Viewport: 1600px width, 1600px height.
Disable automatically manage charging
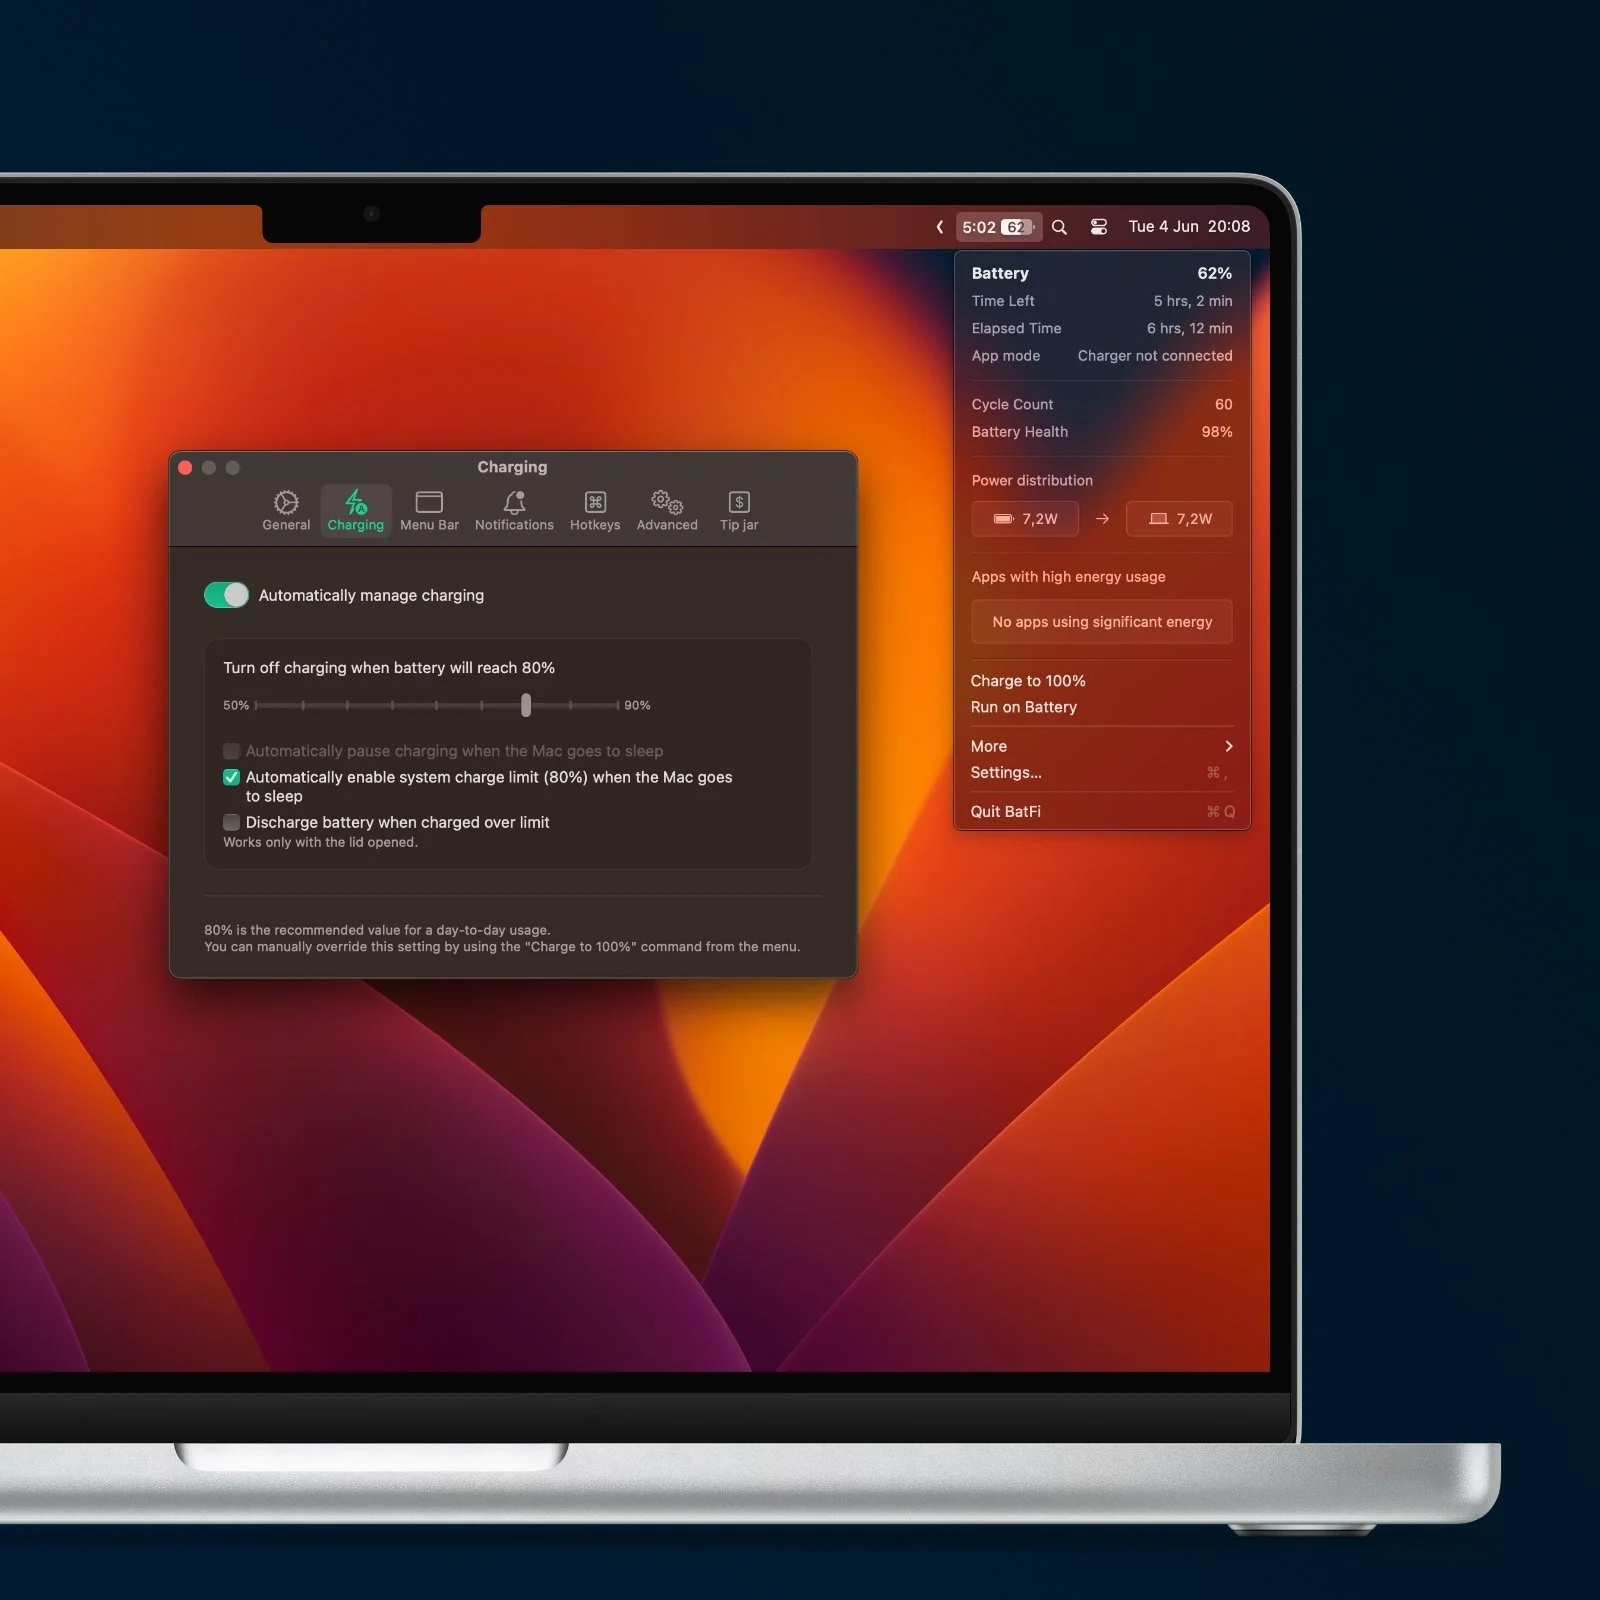(227, 595)
